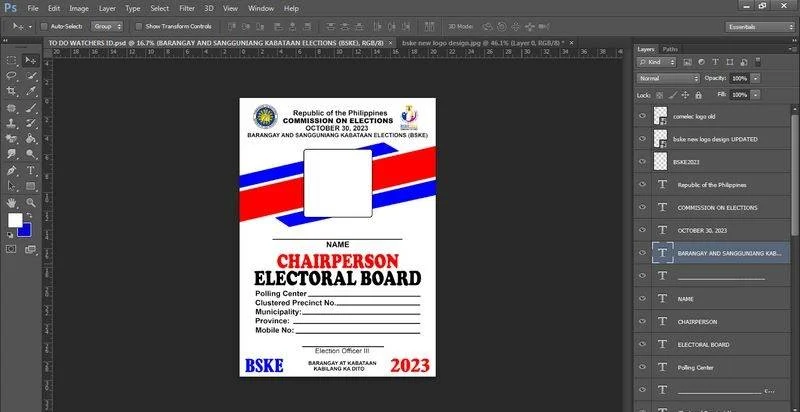Select the Quick Selection tool
Image resolution: width=800 pixels, height=412 pixels.
click(x=31, y=76)
